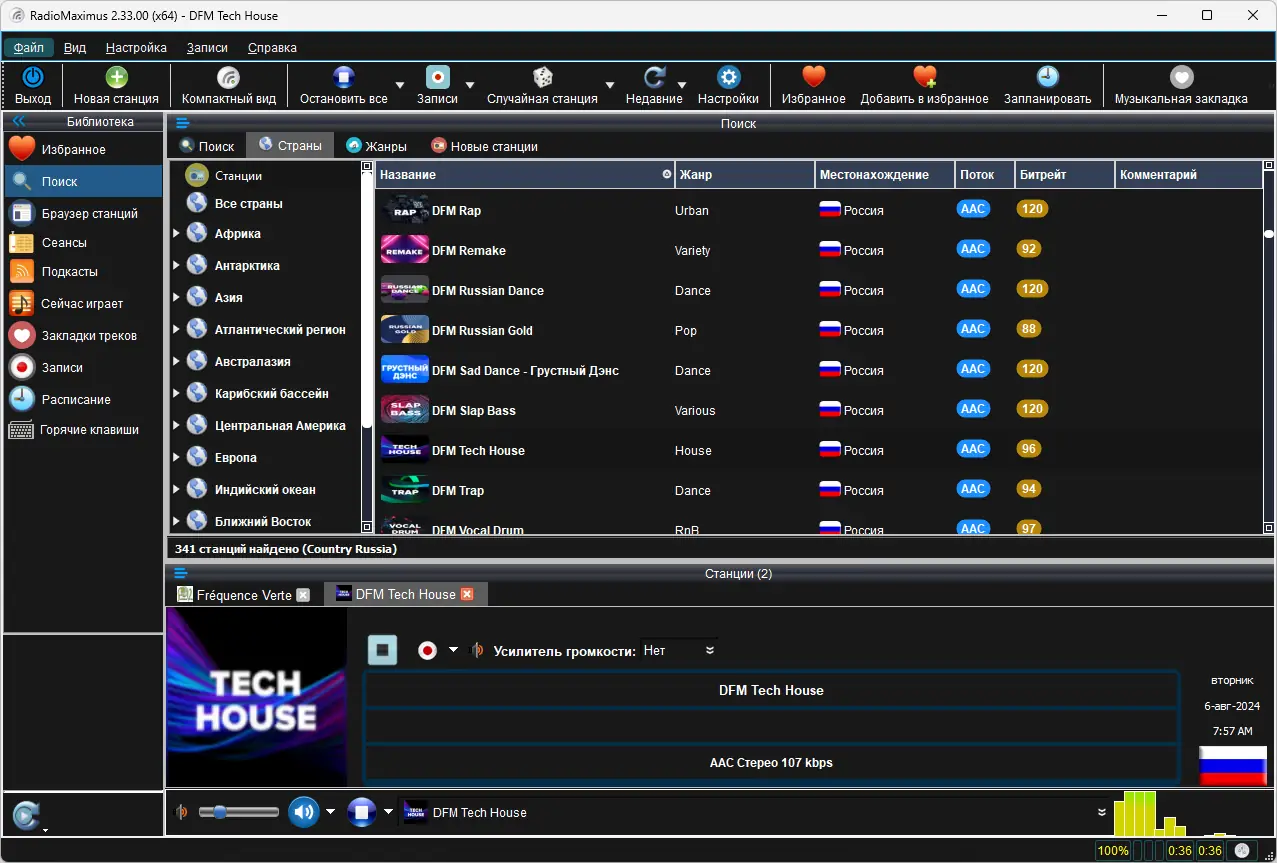Open the Настройки (settings) toolbar icon

(729, 85)
